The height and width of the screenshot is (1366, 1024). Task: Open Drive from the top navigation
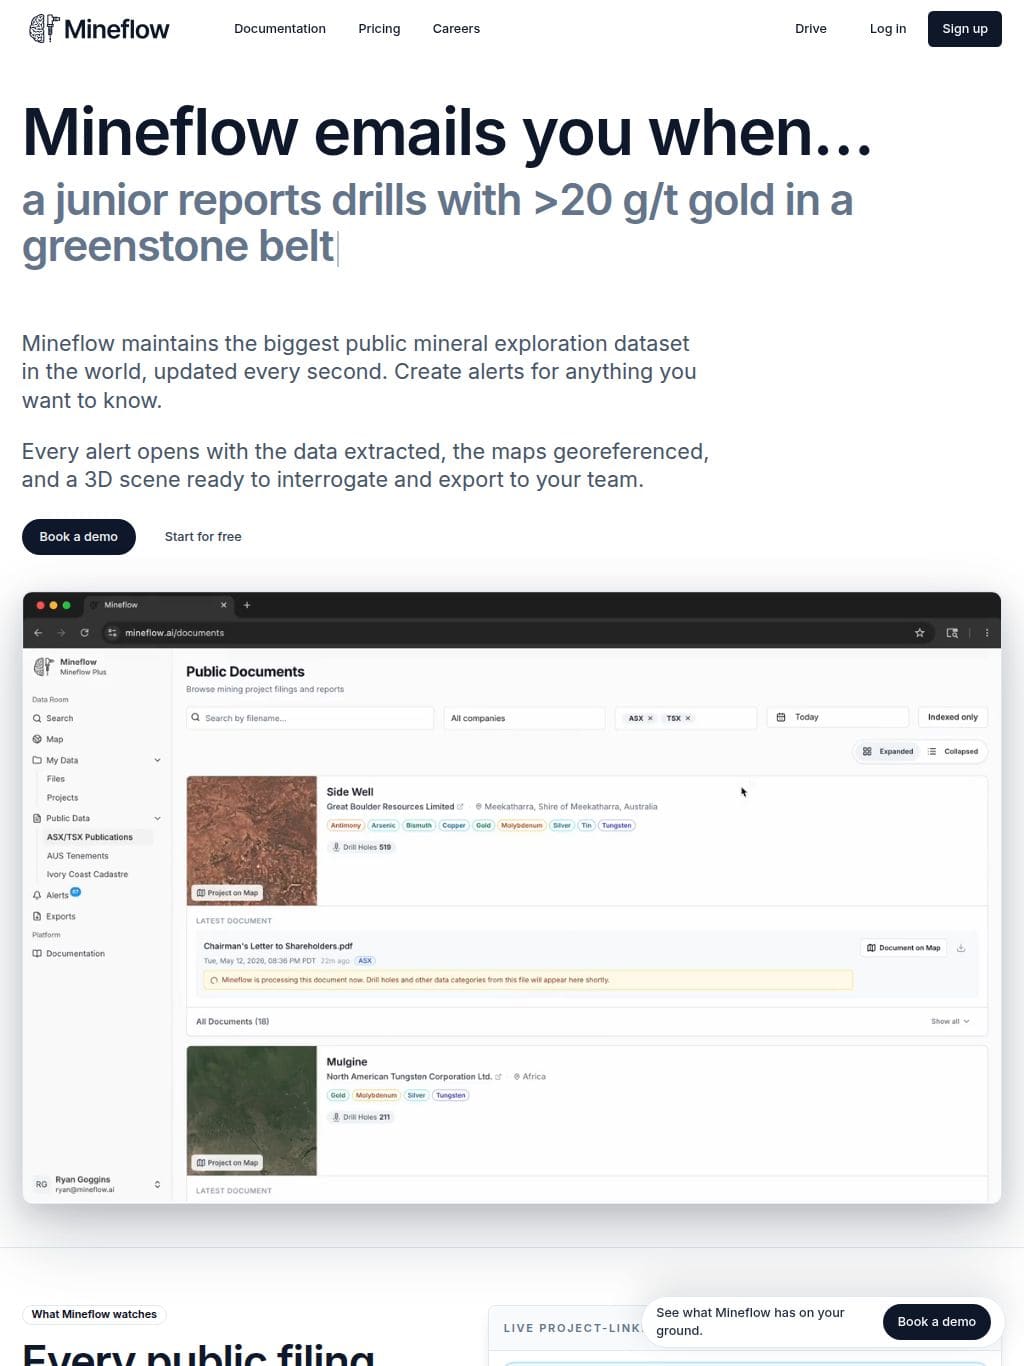point(811,29)
